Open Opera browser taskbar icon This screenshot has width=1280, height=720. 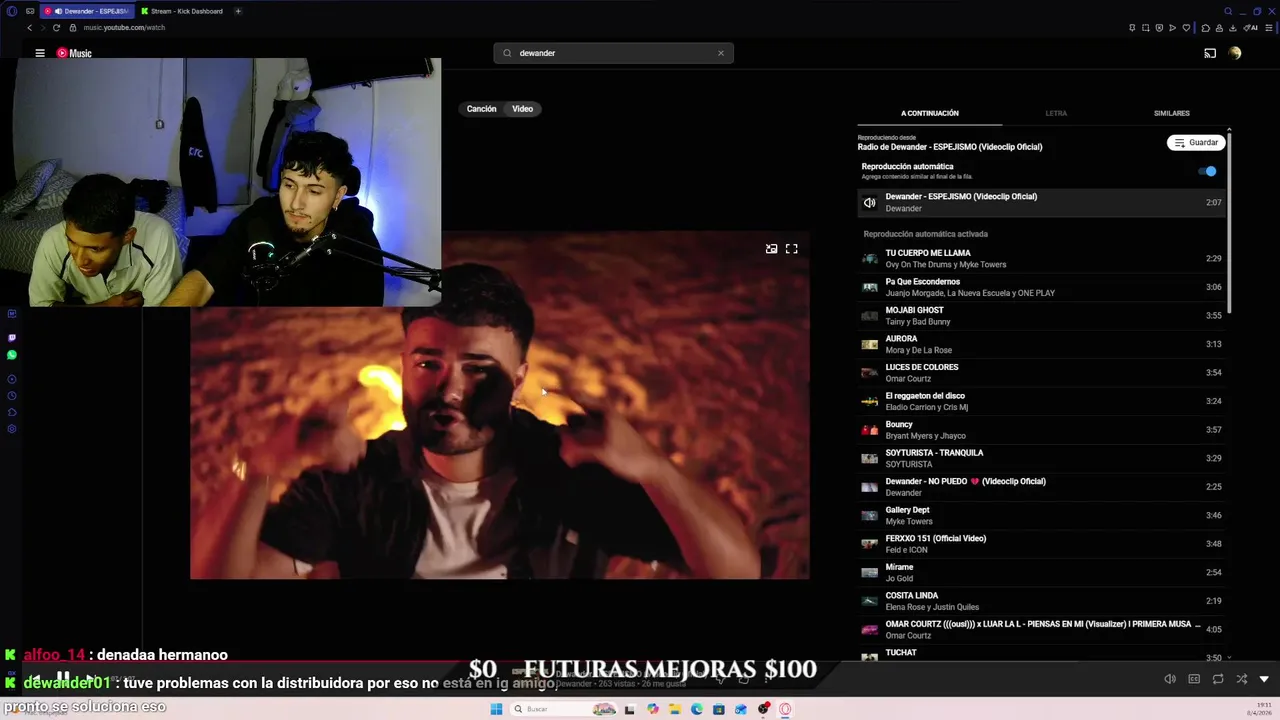click(785, 709)
